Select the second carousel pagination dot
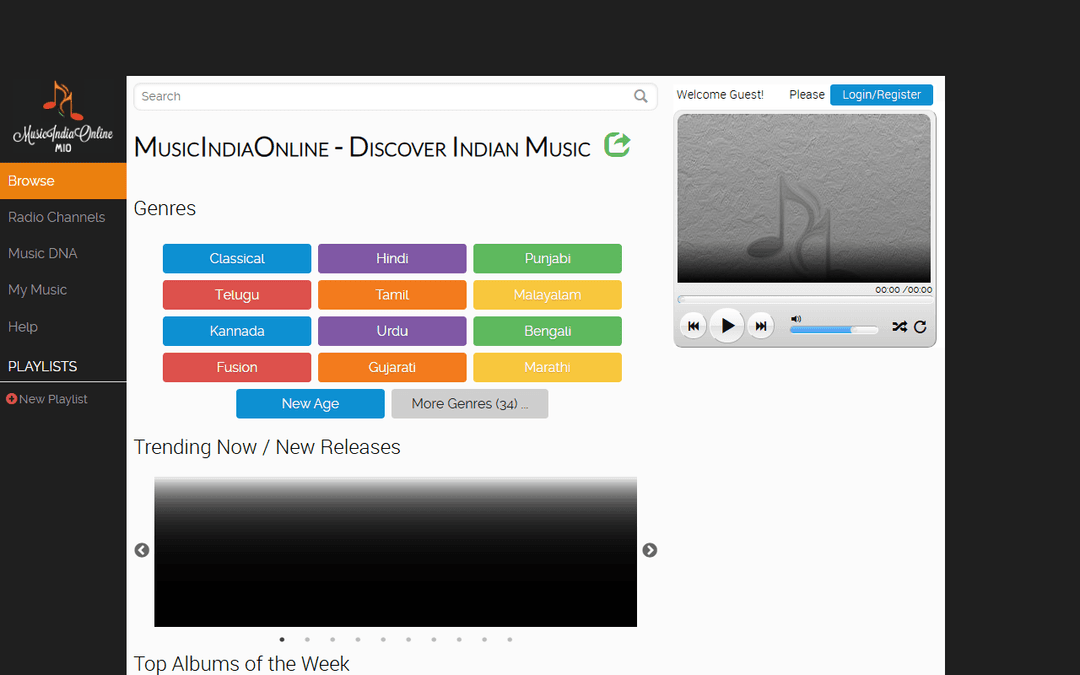 point(307,639)
